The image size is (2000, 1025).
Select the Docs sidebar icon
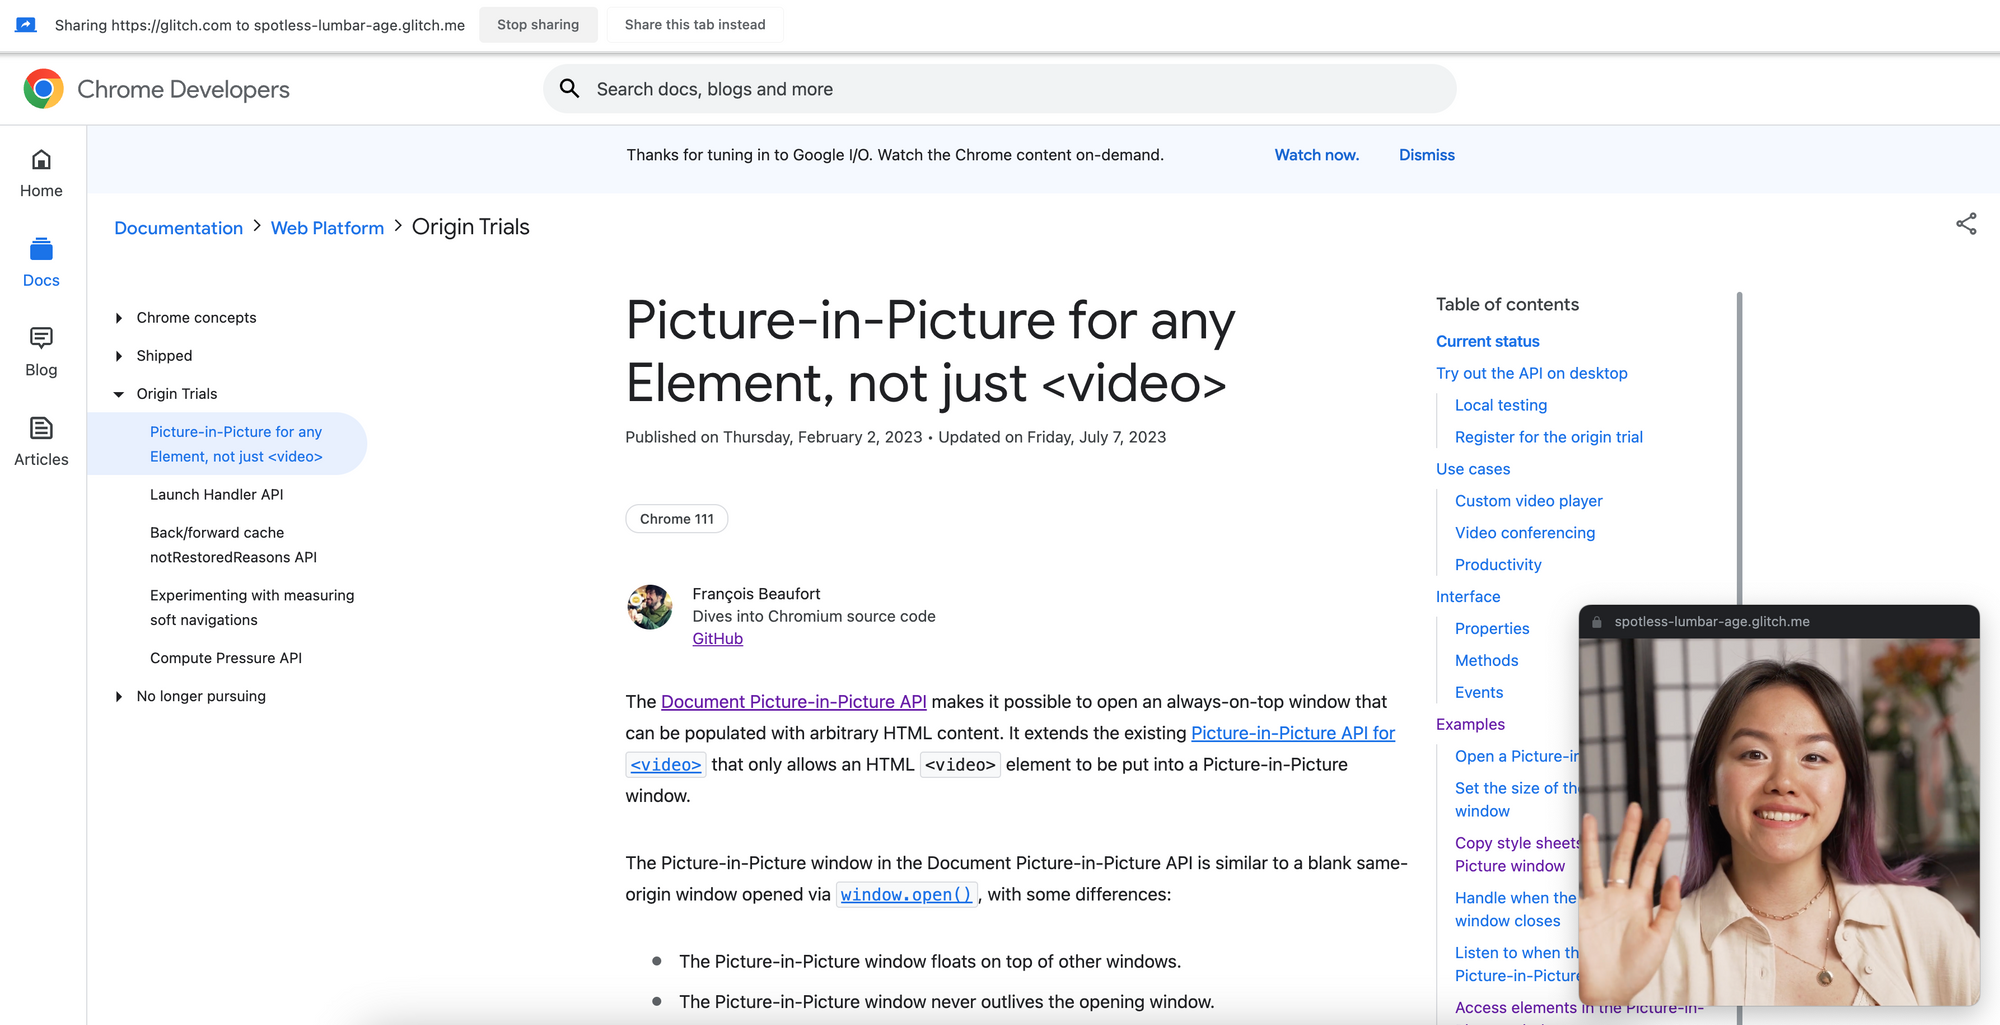coord(41,249)
